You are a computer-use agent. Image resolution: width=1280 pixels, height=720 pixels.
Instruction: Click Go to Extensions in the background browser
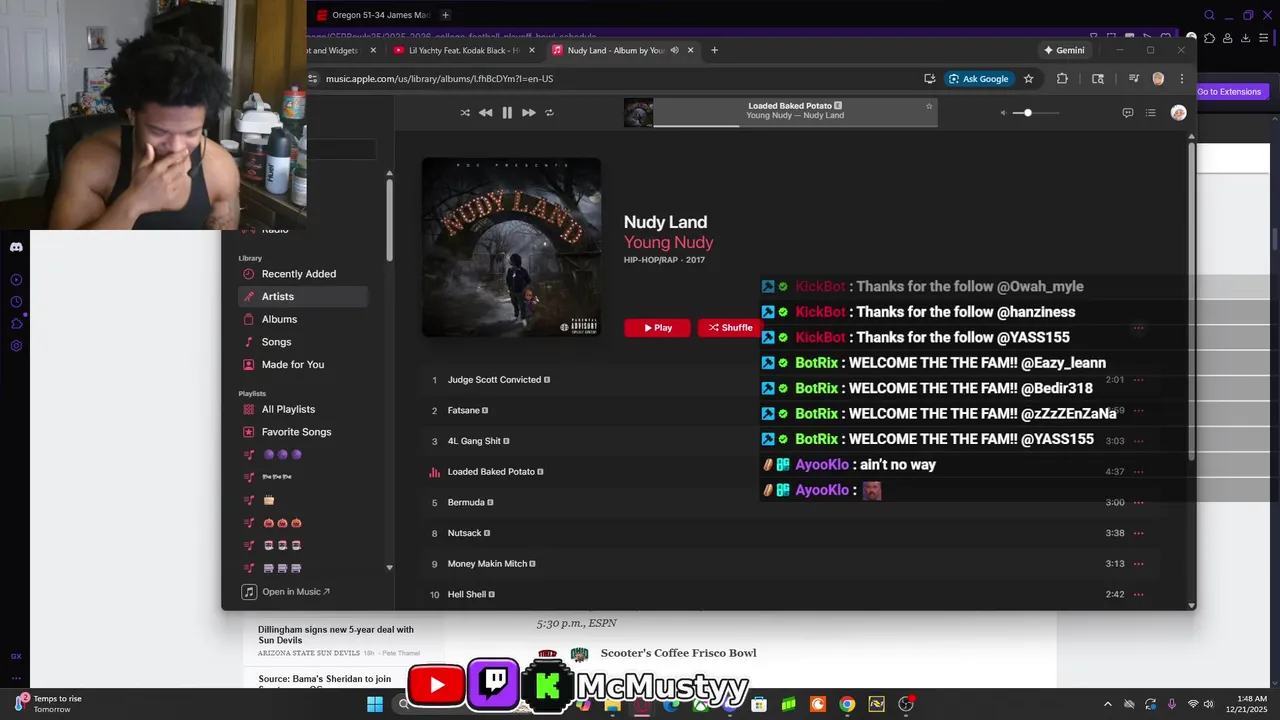coord(1232,92)
